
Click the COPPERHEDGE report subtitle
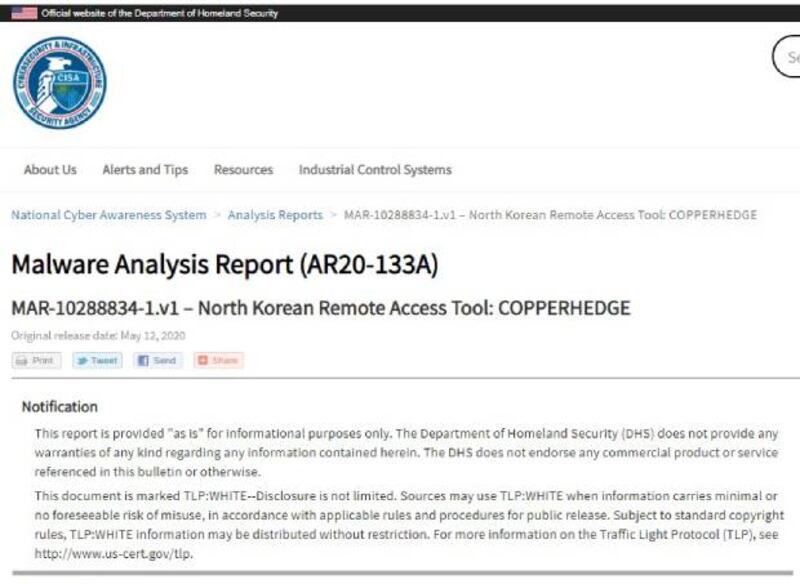321,308
